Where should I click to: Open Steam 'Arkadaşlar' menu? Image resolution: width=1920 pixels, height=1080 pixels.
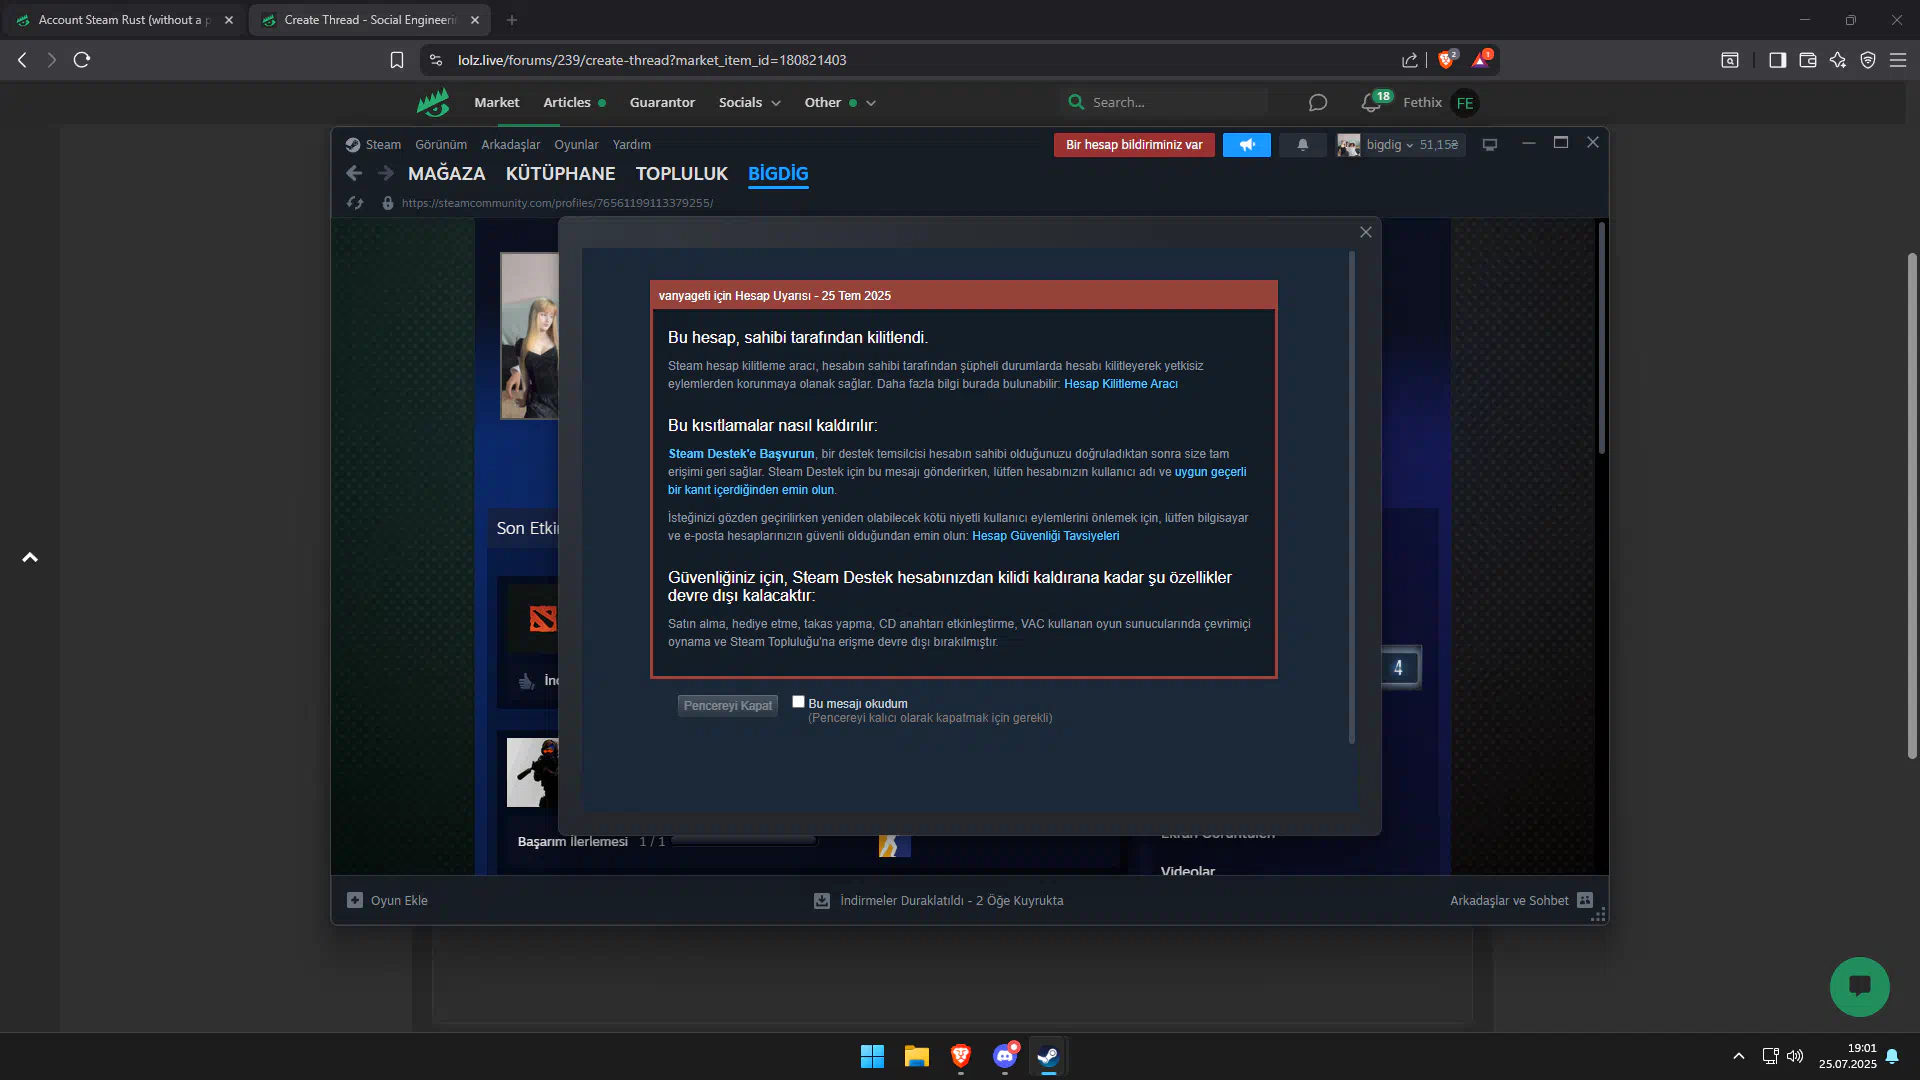(511, 145)
